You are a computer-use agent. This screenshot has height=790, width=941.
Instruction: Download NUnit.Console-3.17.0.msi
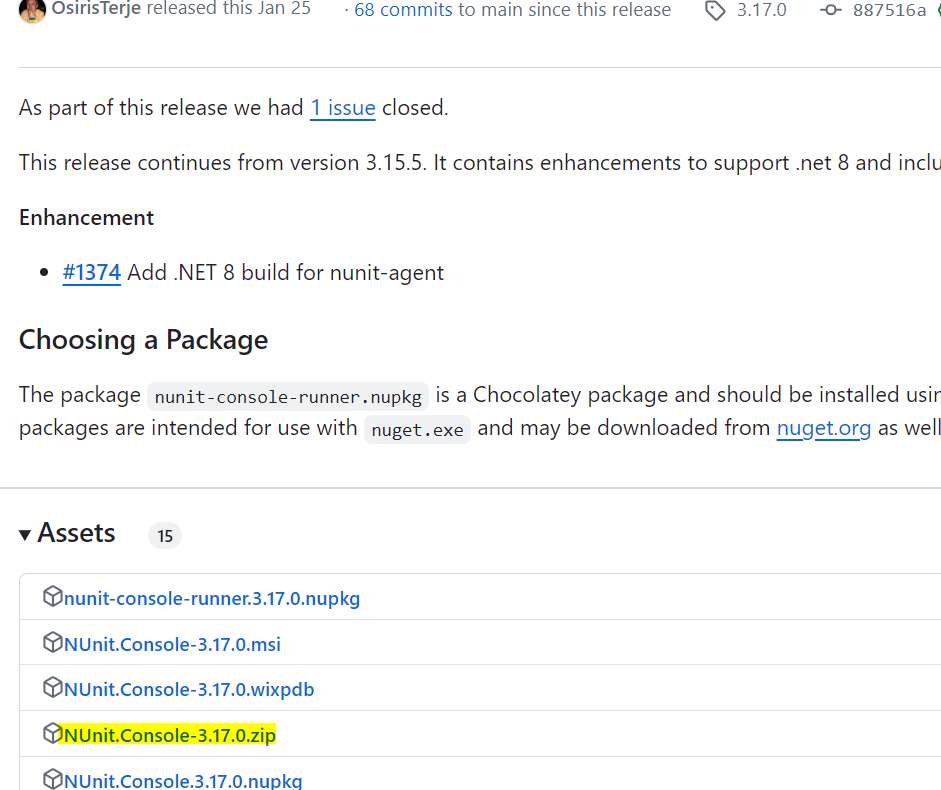(172, 644)
